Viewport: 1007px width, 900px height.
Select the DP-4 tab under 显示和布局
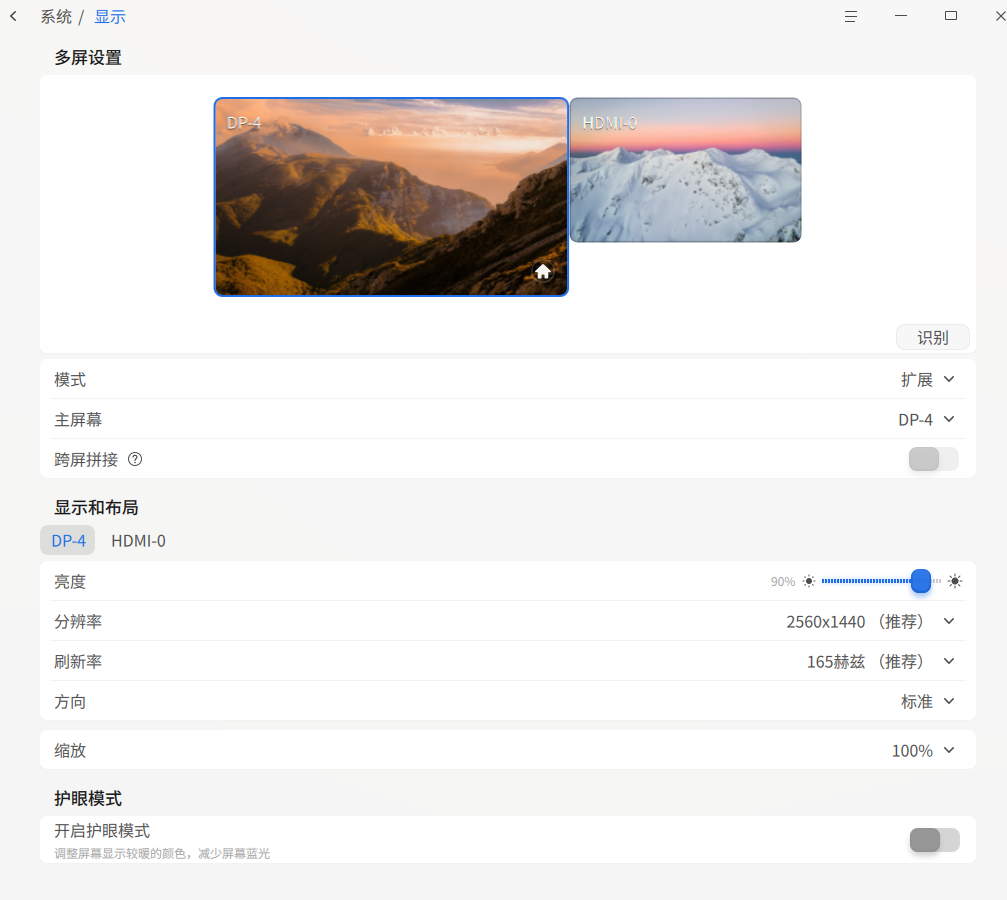coord(68,540)
